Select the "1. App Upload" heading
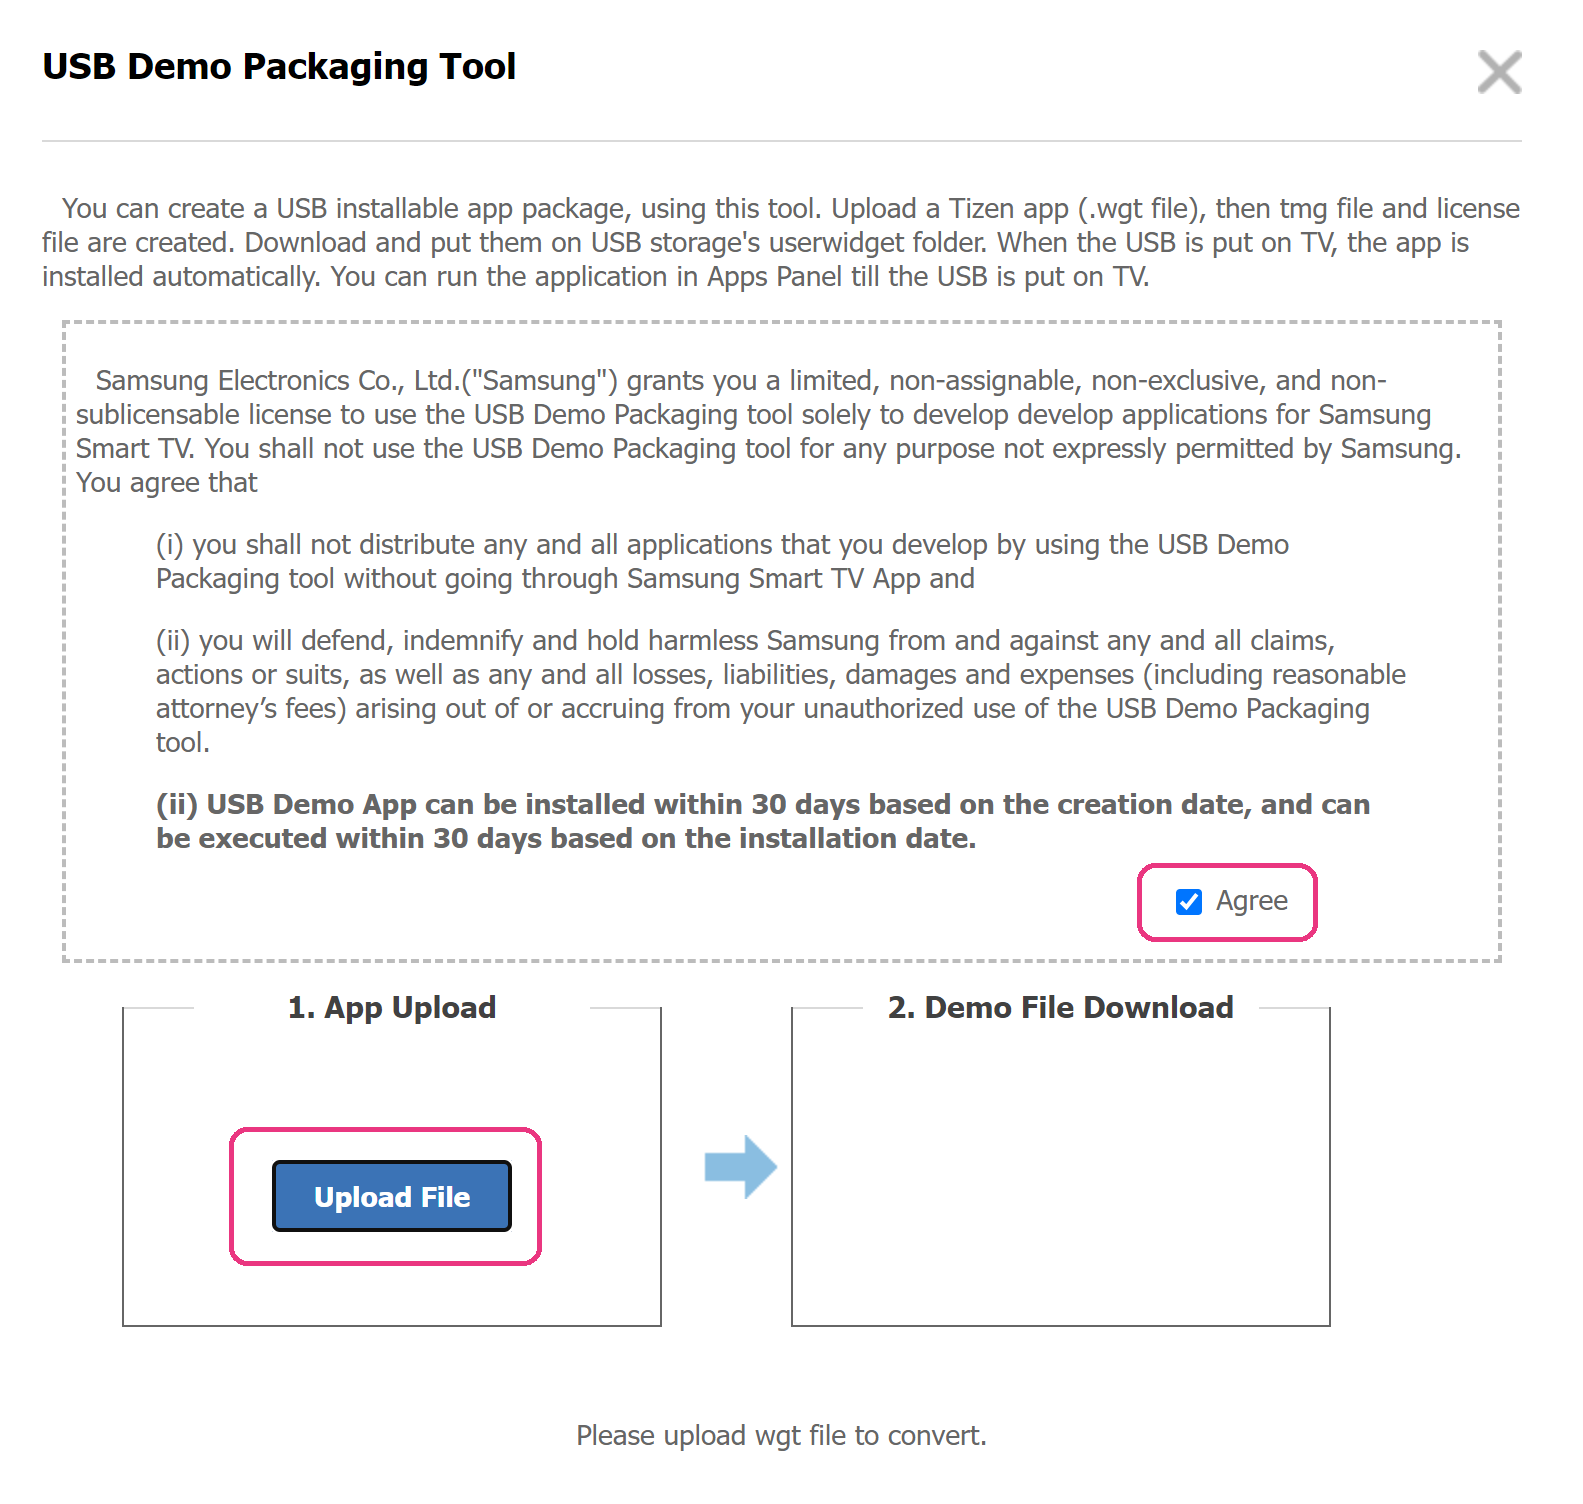1583x1504 pixels. (x=391, y=1007)
